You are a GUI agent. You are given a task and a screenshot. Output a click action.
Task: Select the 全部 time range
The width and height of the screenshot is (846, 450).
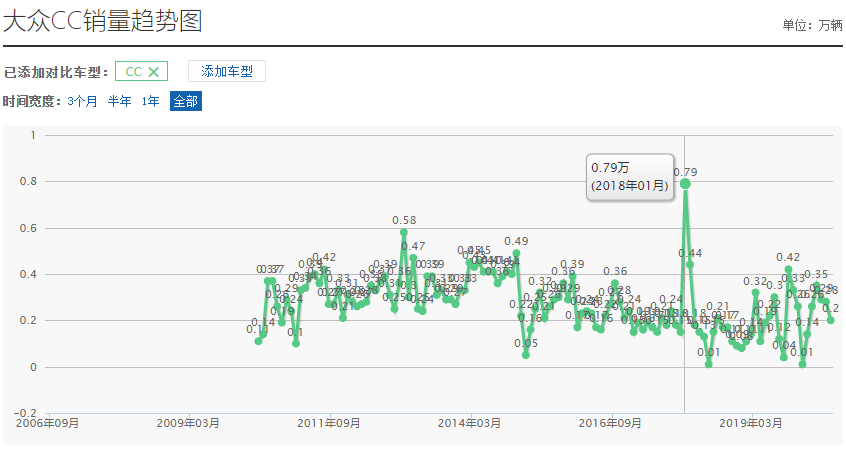click(x=185, y=102)
